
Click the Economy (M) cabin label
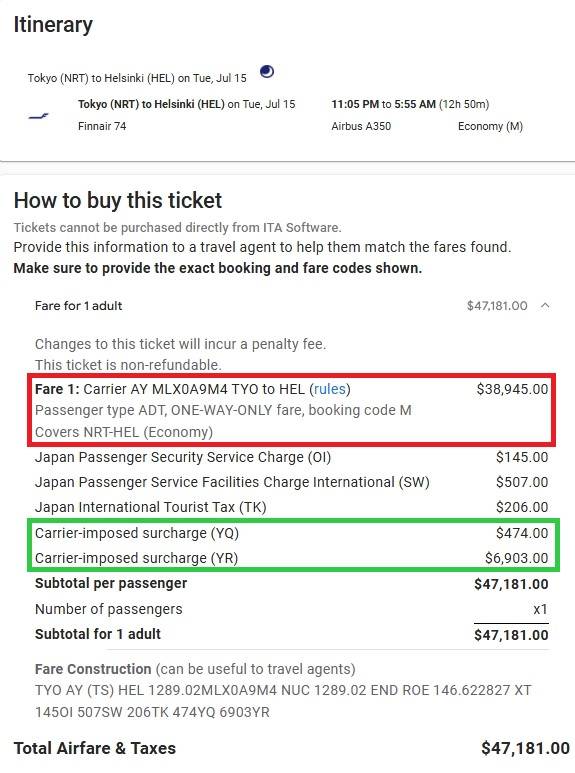(x=490, y=126)
